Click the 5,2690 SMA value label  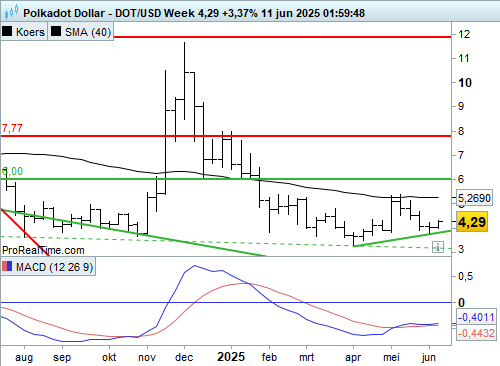[x=474, y=198]
